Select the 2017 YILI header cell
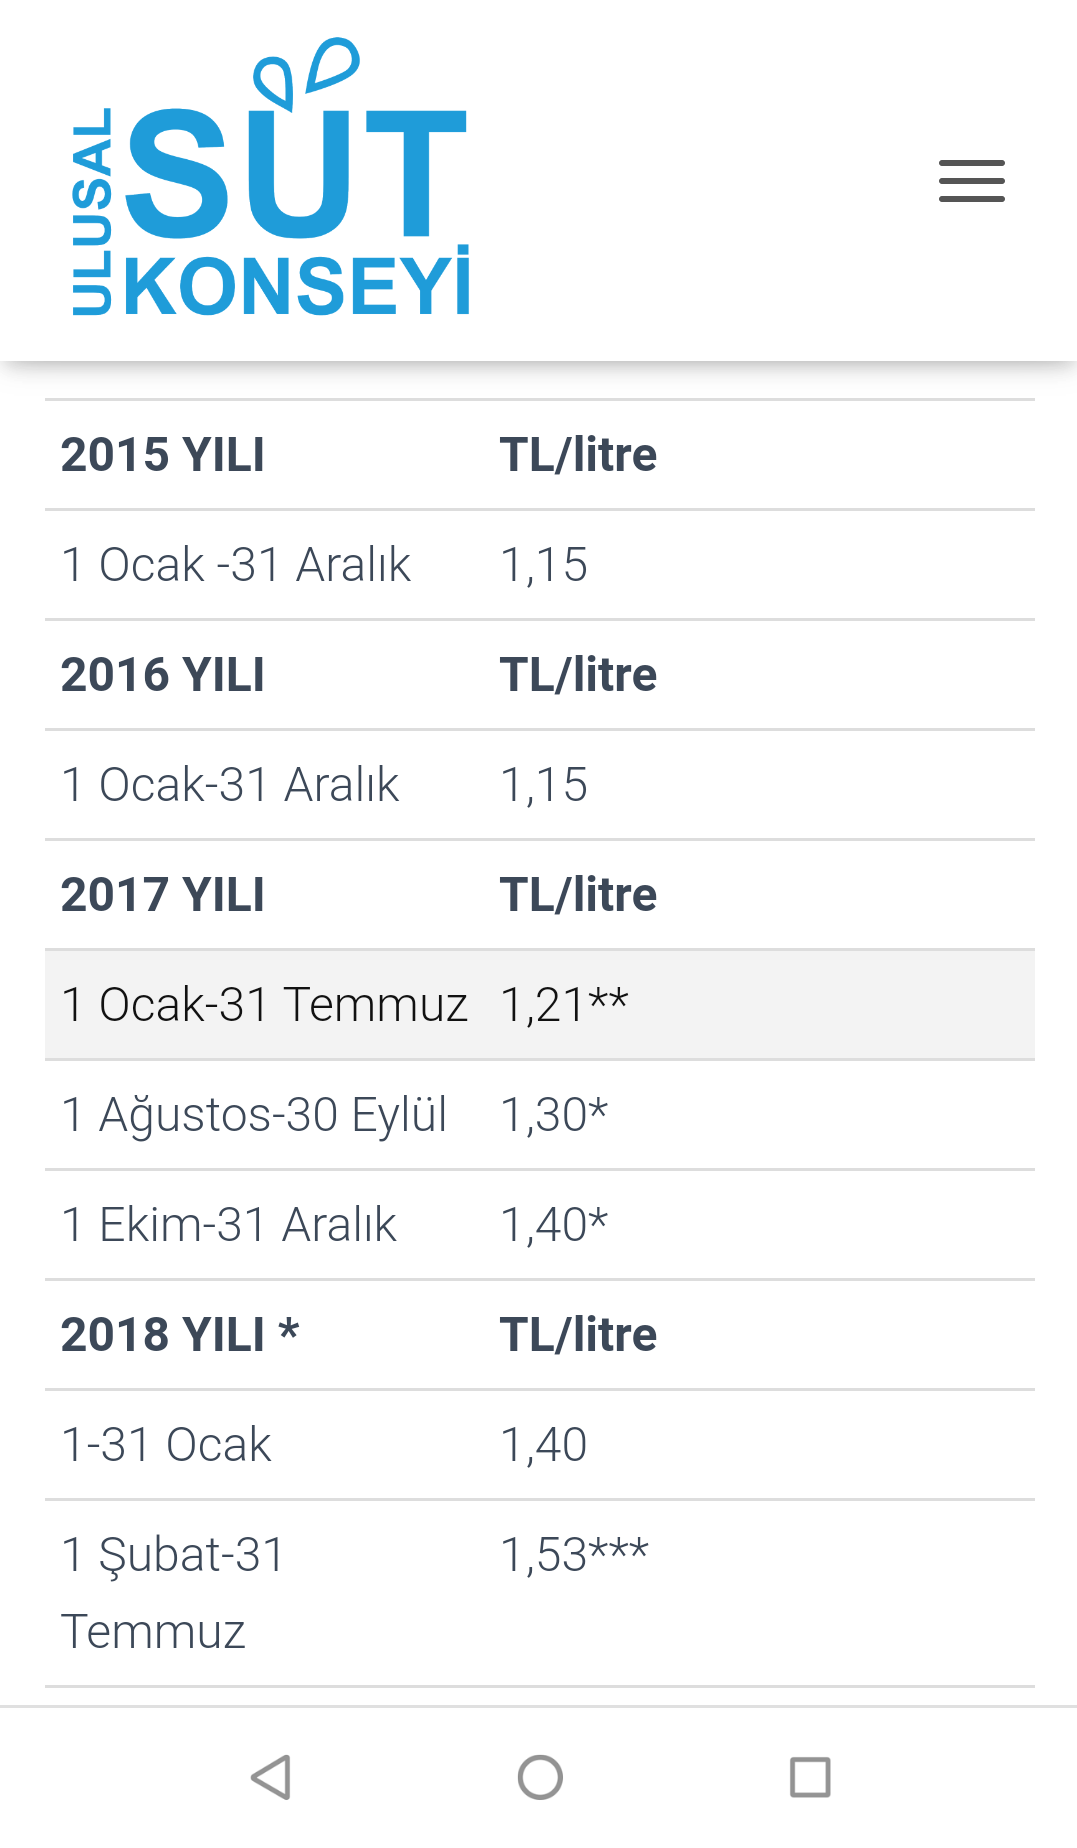The image size is (1077, 1848). point(163,895)
